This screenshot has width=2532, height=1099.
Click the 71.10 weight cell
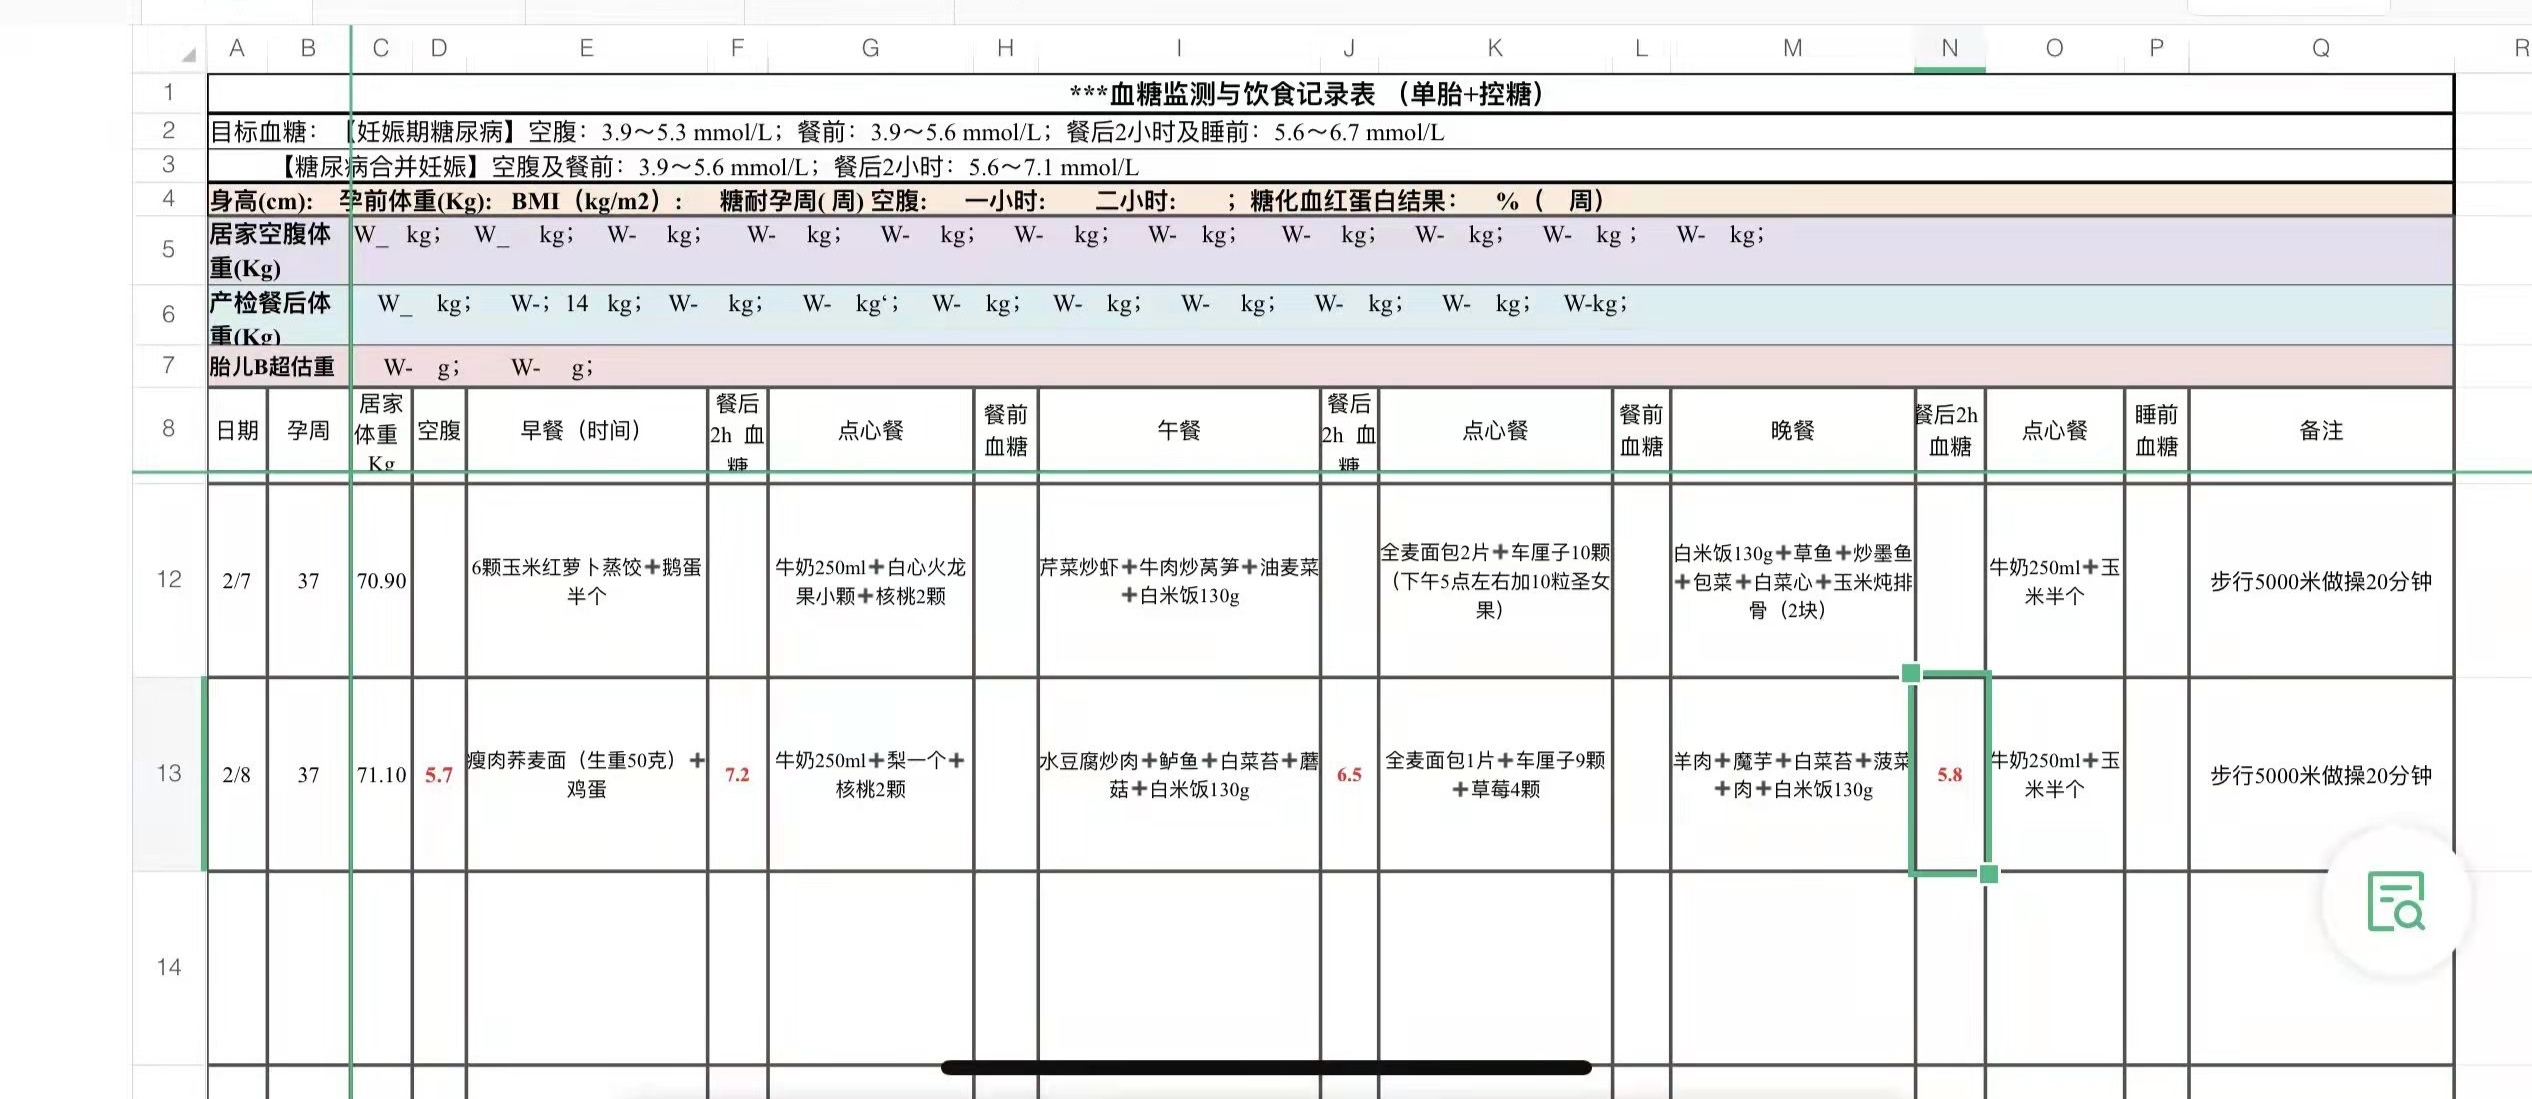[x=381, y=775]
